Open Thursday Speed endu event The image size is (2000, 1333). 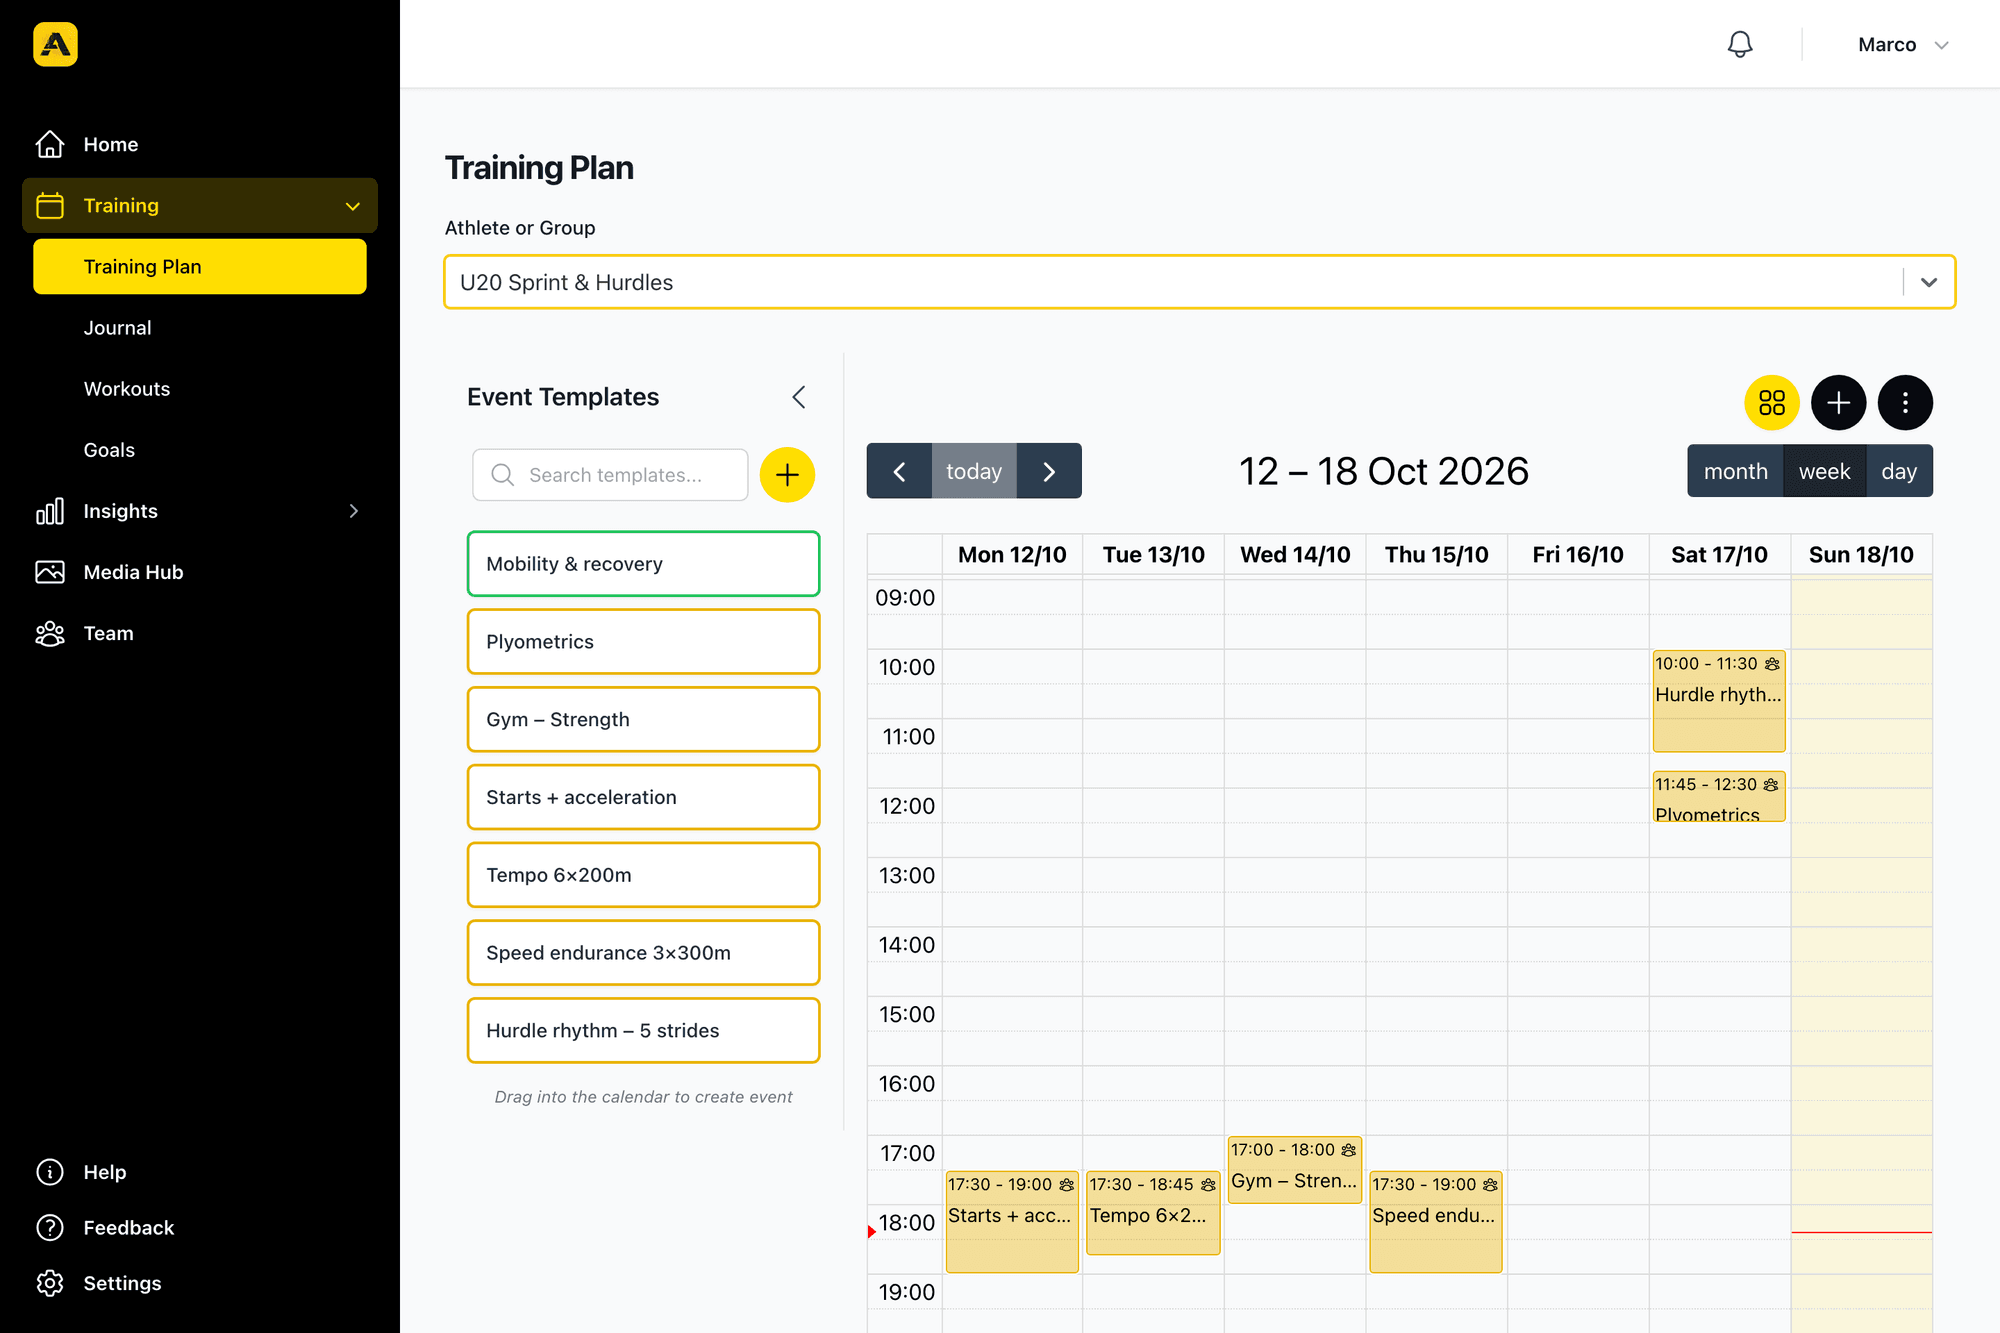1436,1222
